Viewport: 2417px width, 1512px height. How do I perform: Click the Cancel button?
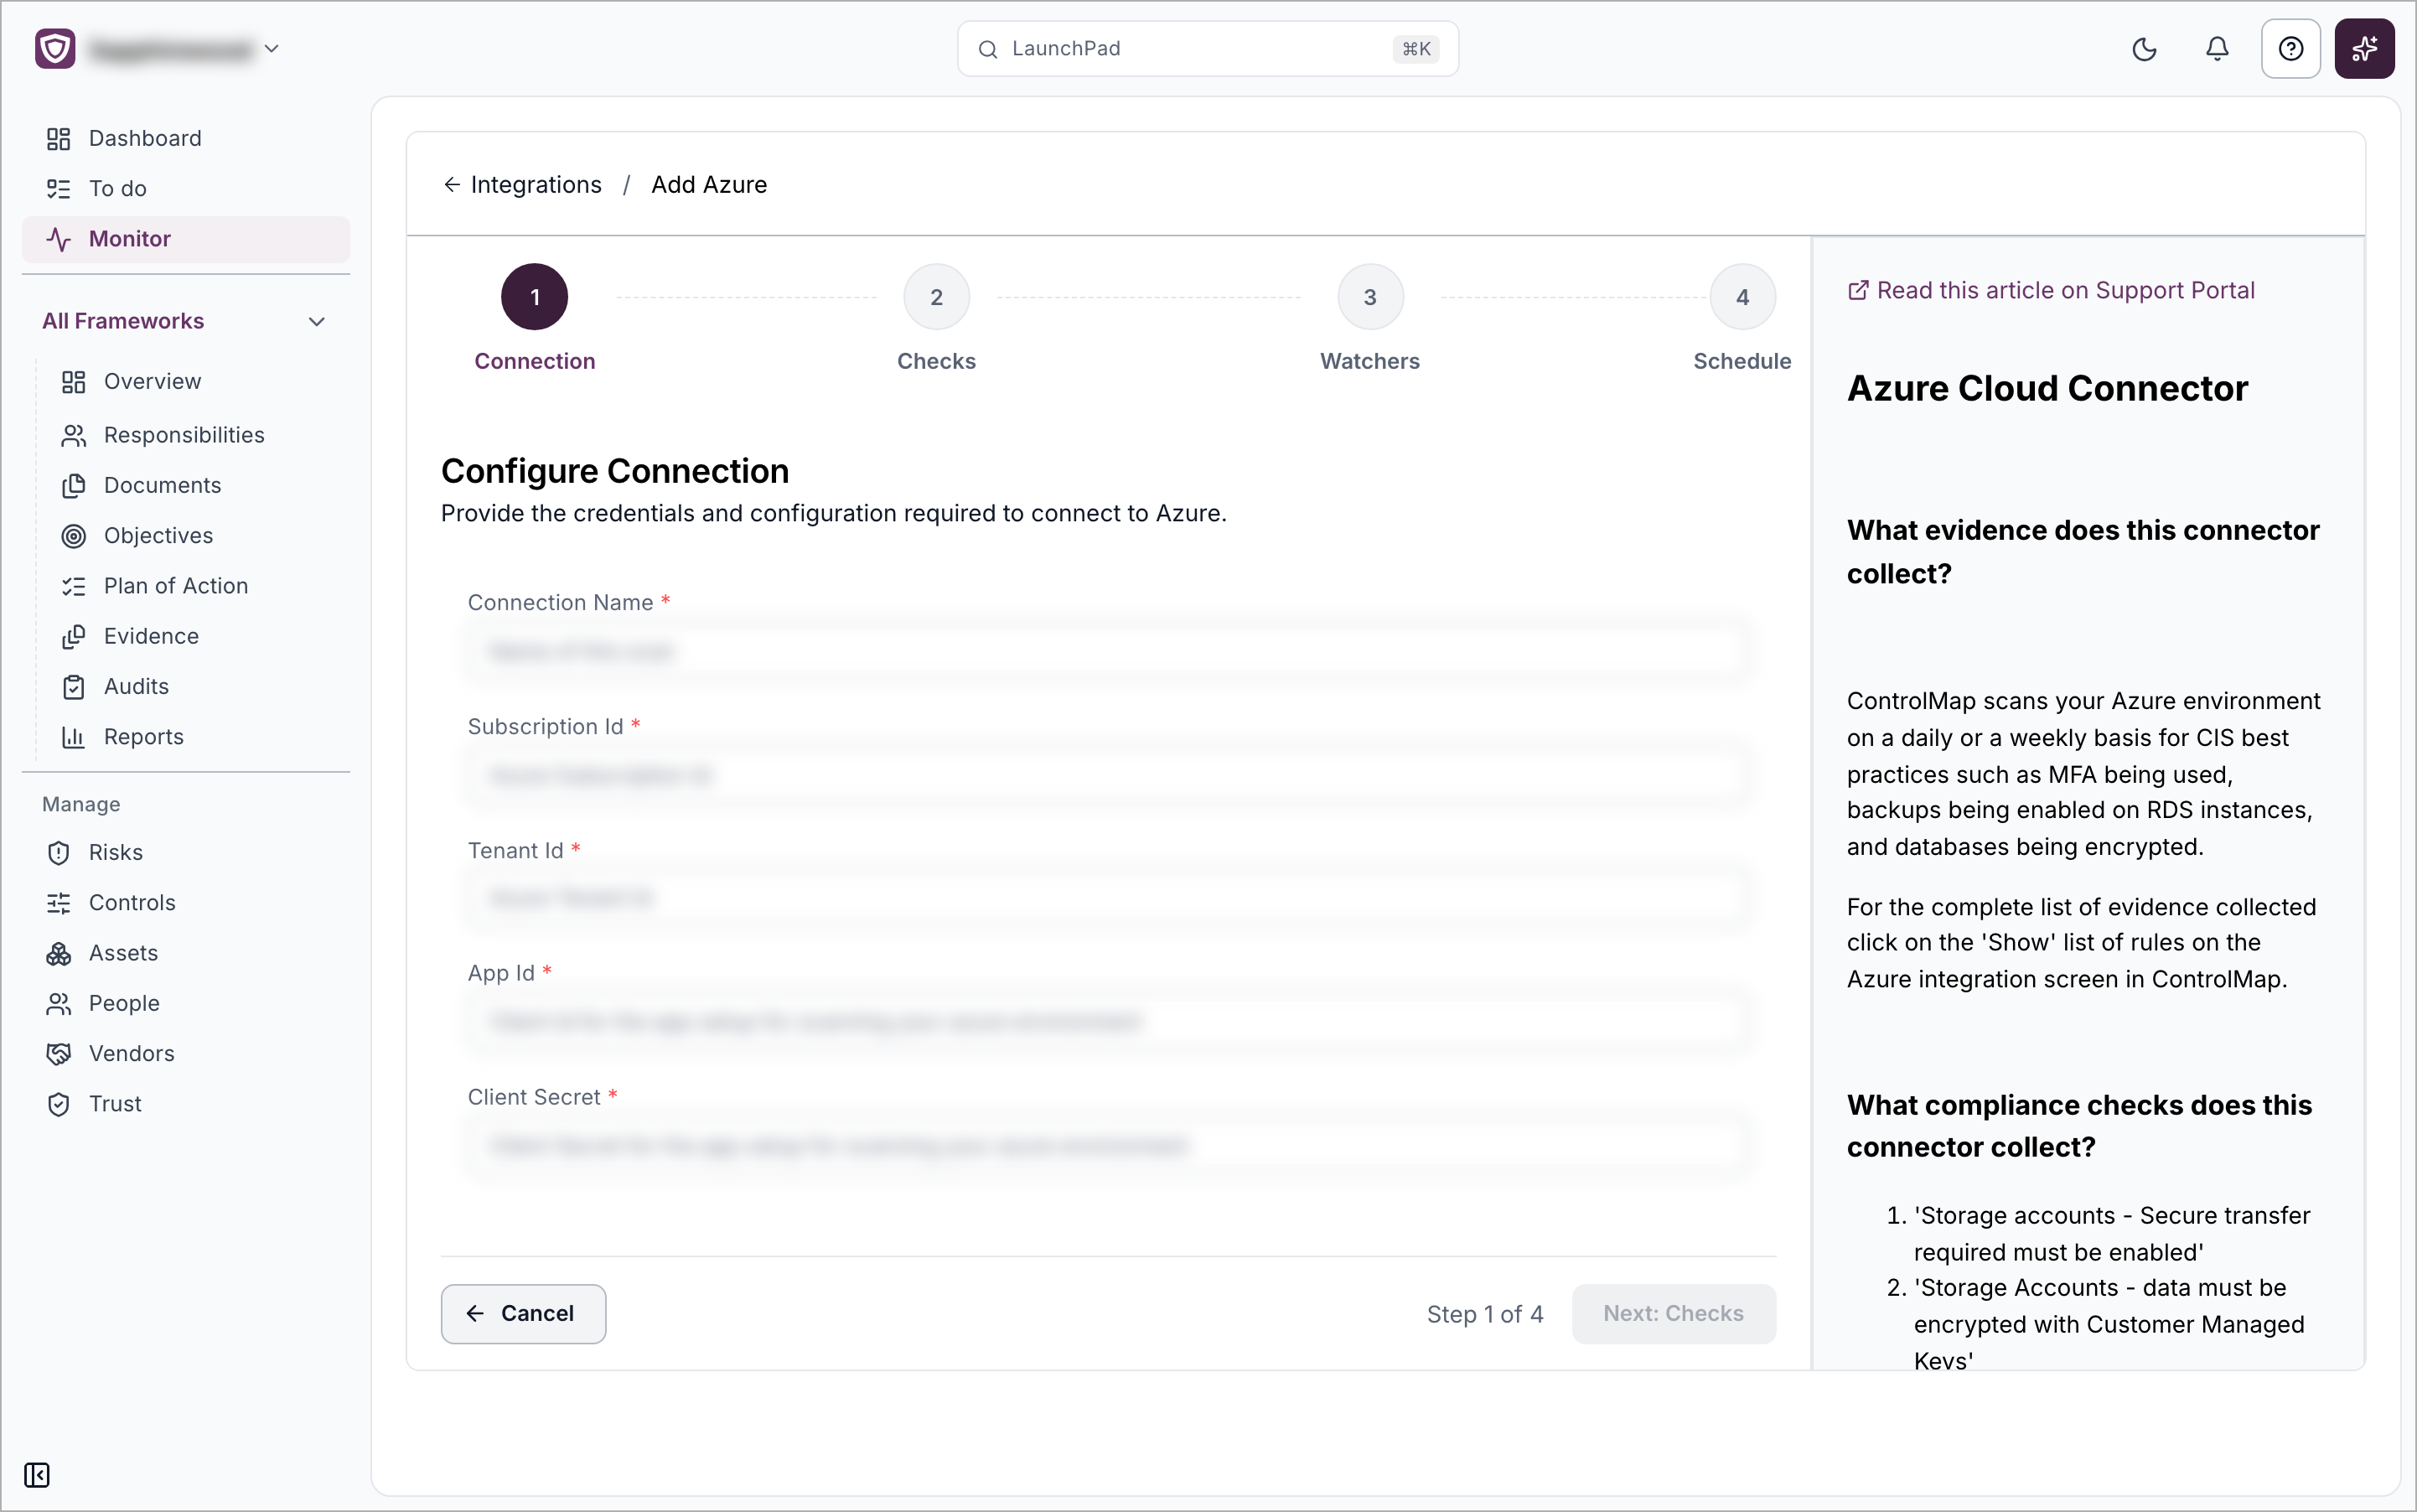tap(523, 1313)
